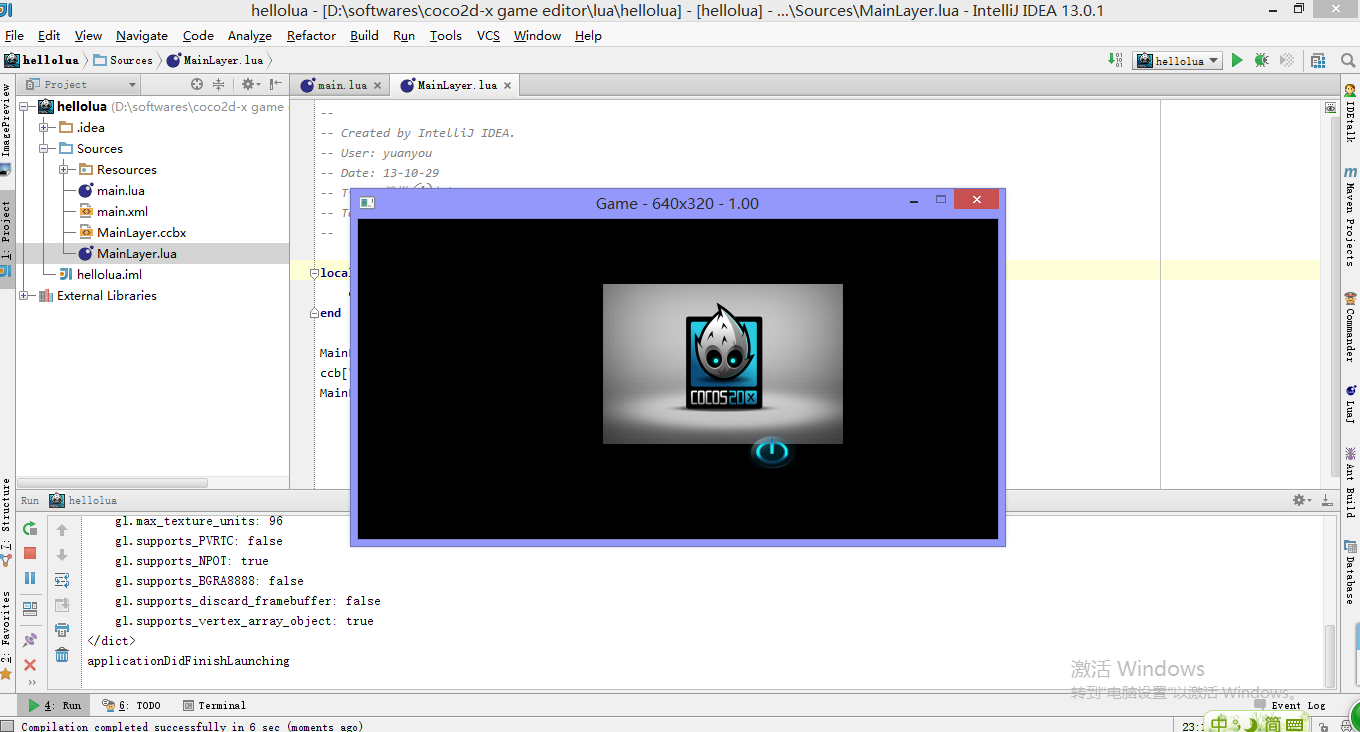Image resolution: width=1360 pixels, height=732 pixels.
Task: Click the down arrow in console toolbar
Action: pos(62,555)
